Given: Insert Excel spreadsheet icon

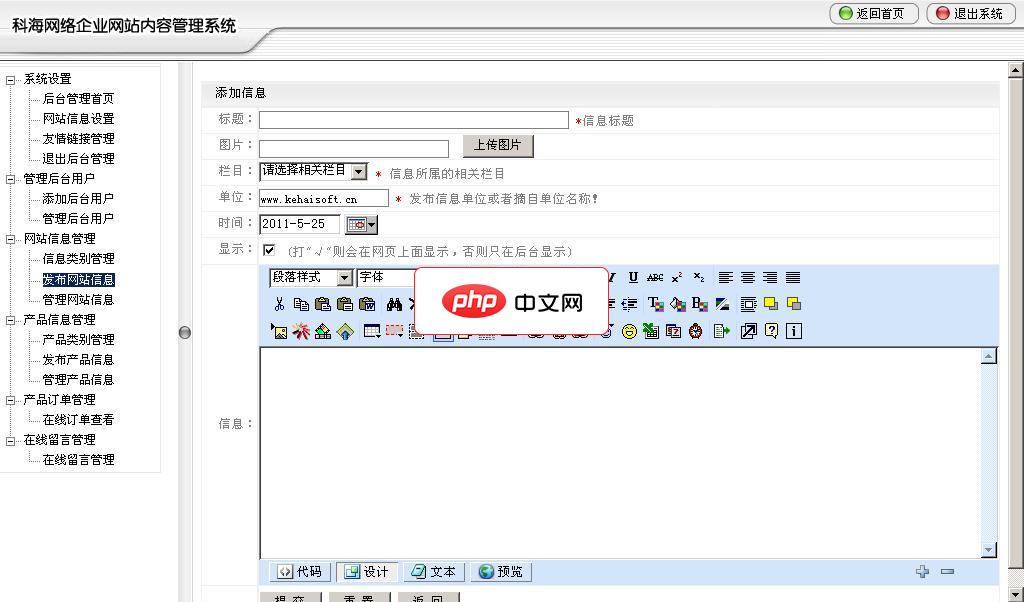Looking at the screenshot, I should [x=651, y=331].
